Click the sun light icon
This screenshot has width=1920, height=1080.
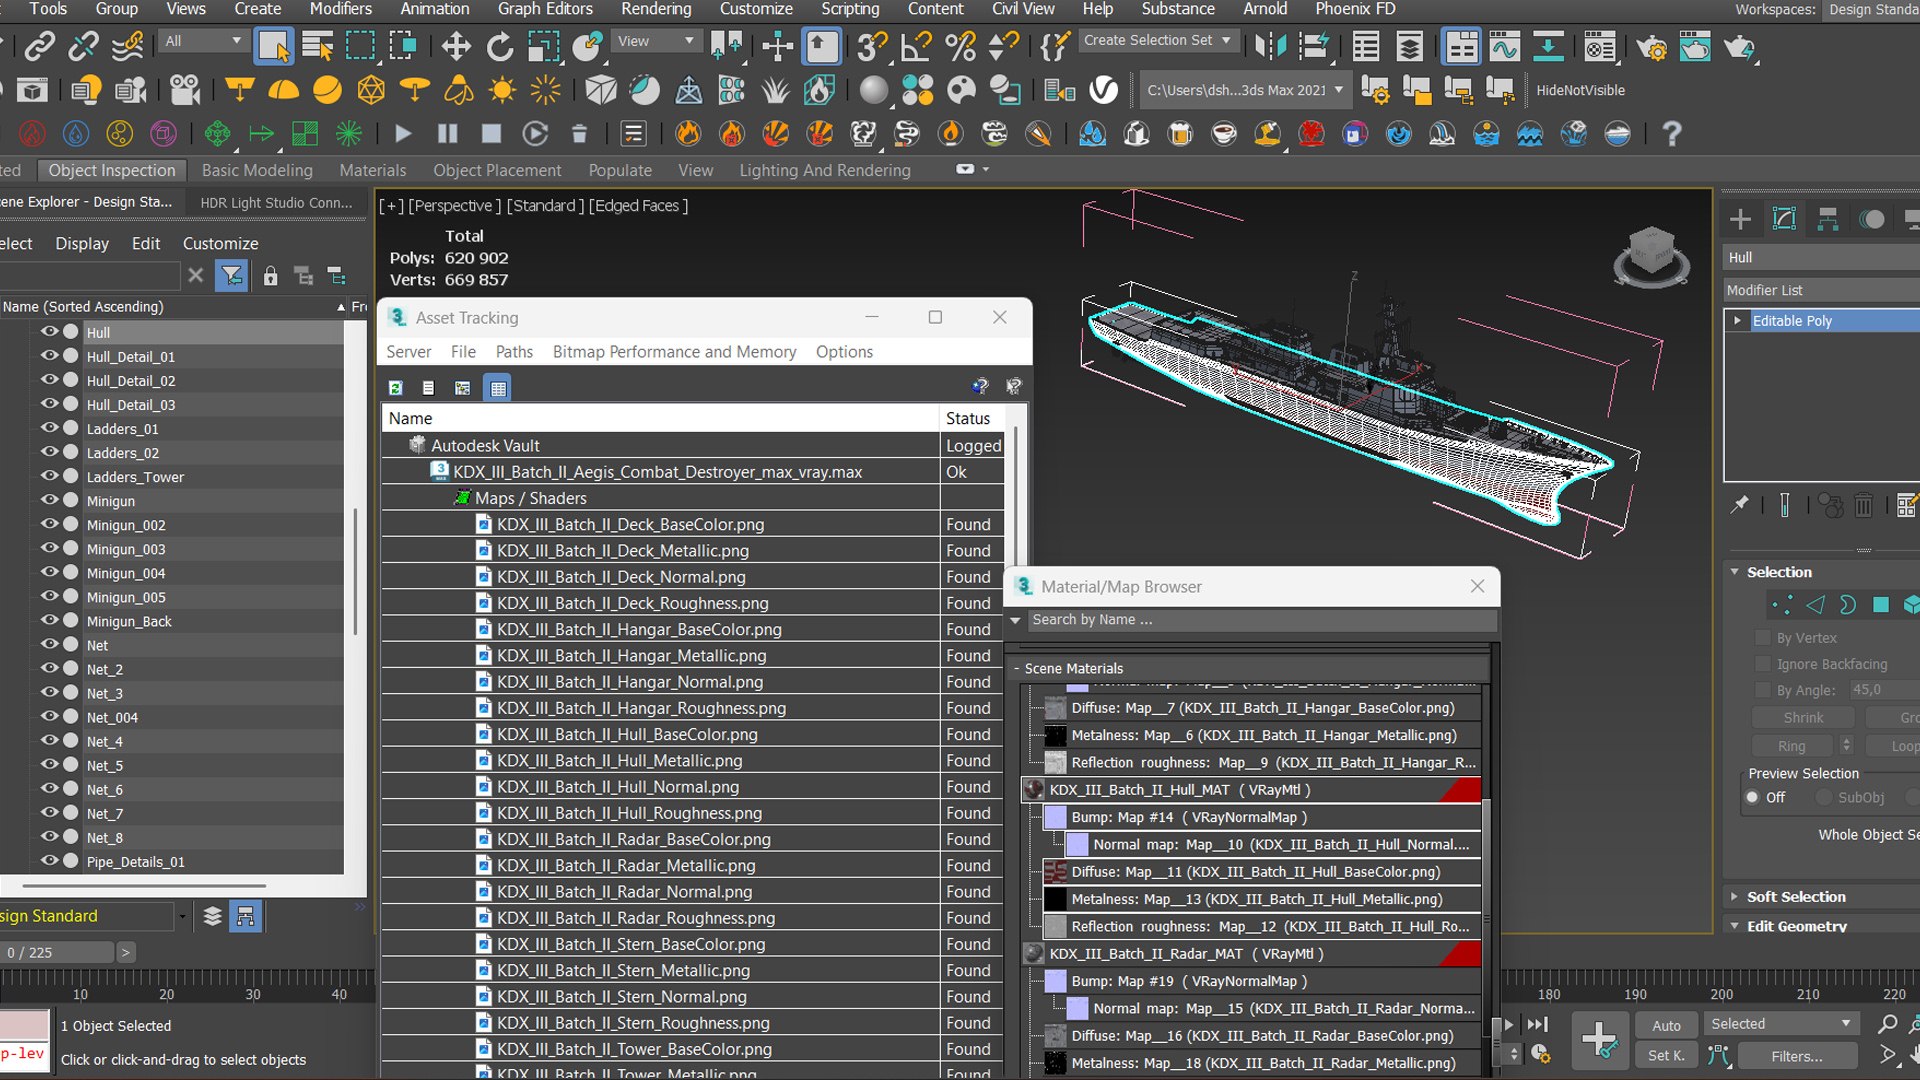502,90
